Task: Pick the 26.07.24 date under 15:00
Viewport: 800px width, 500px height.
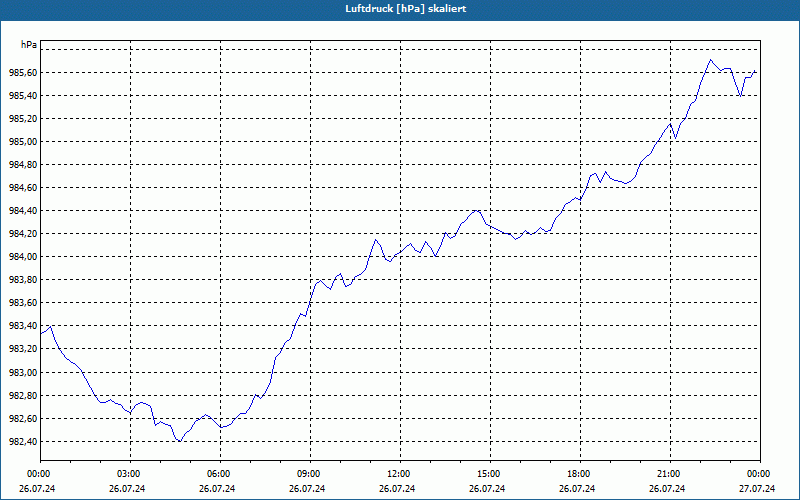Action: click(x=487, y=488)
